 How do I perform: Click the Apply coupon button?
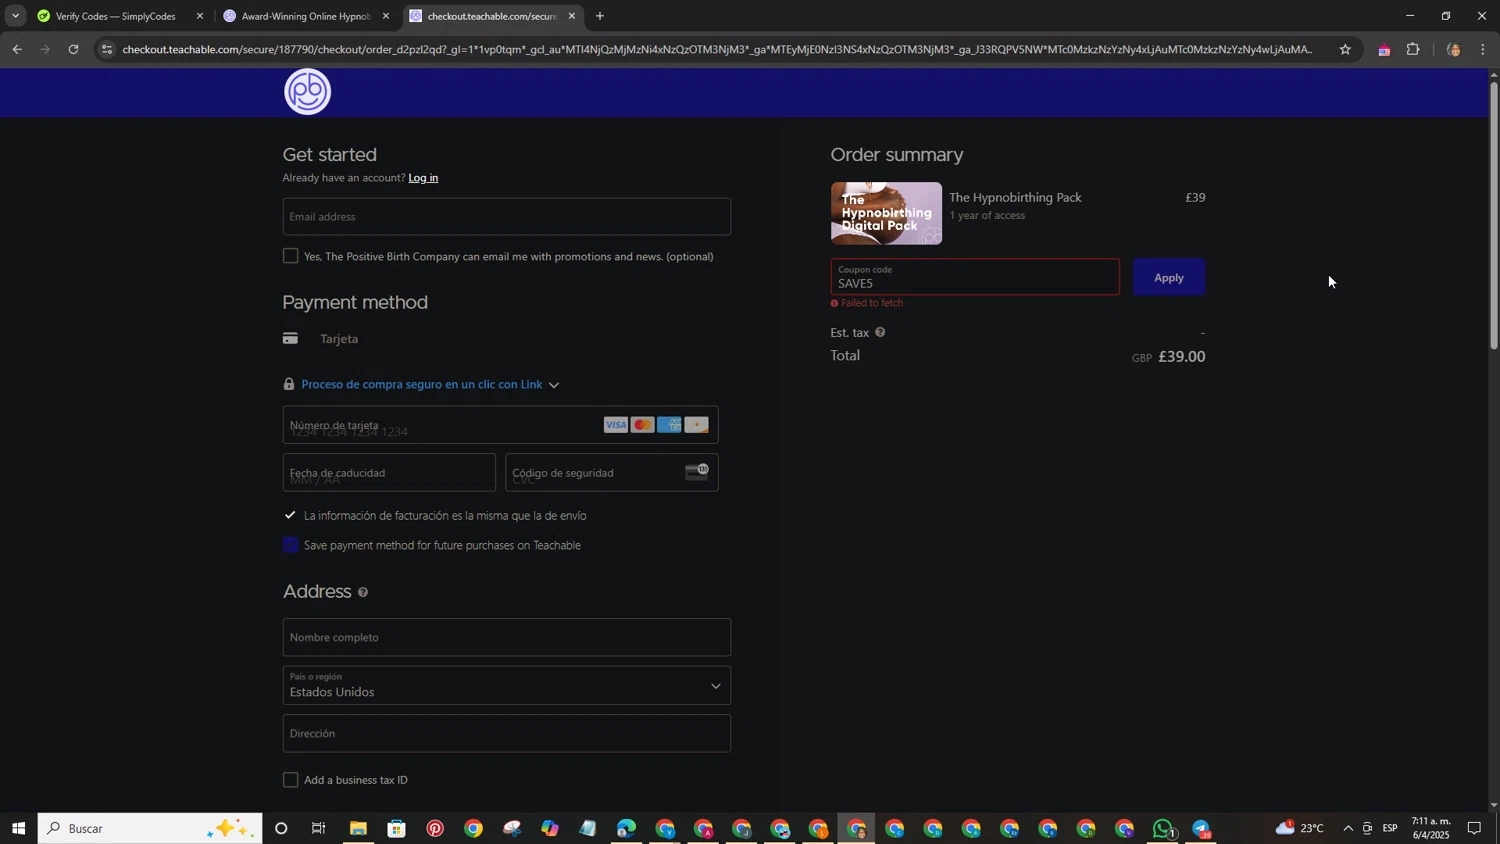point(1169,277)
